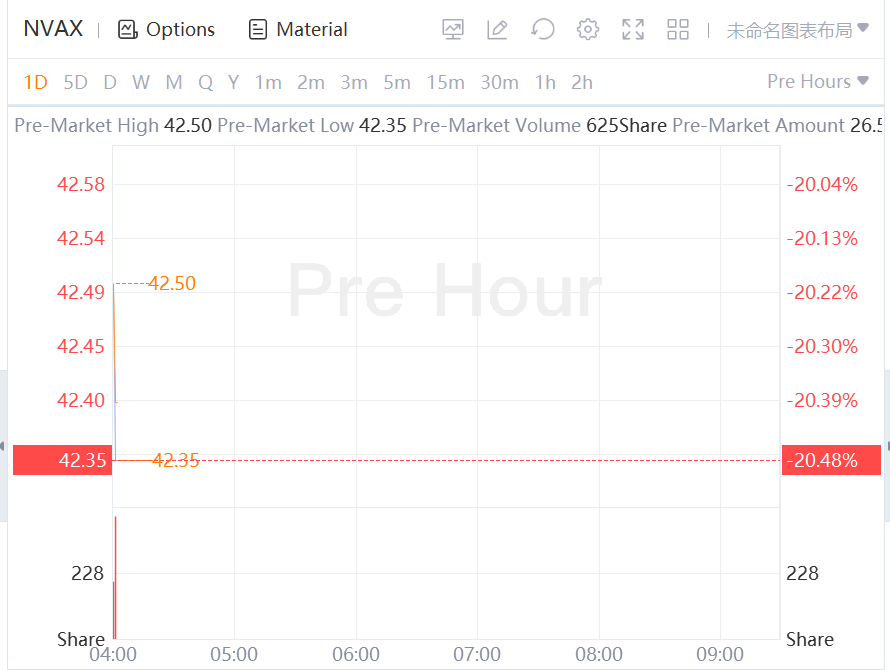Viewport: 890px width, 670px height.
Task: Click the Options chart icon
Action: pyautogui.click(x=127, y=30)
